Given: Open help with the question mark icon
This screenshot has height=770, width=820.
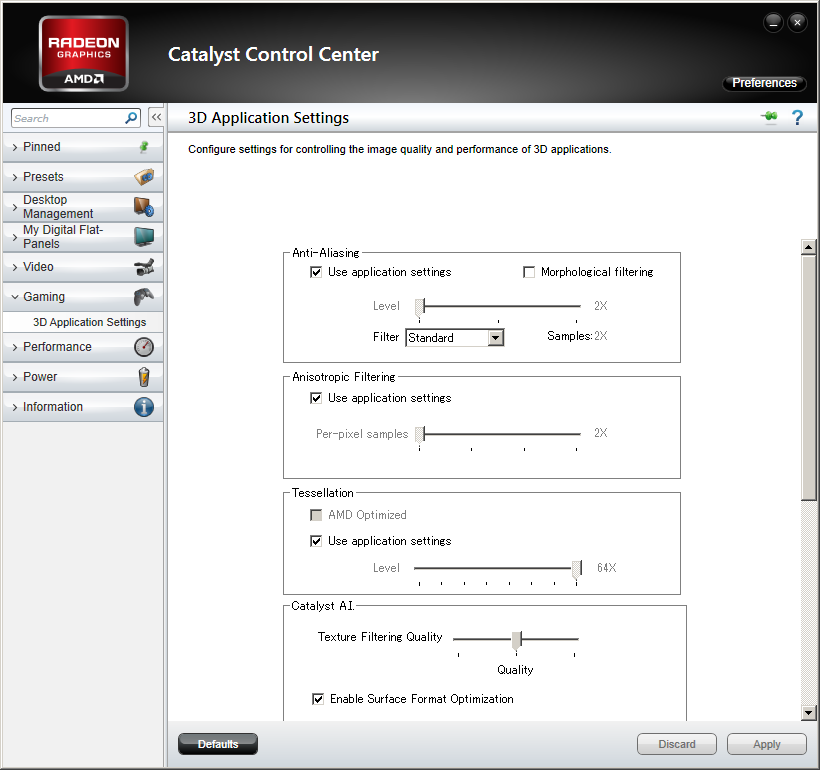Looking at the screenshot, I should pos(798,117).
